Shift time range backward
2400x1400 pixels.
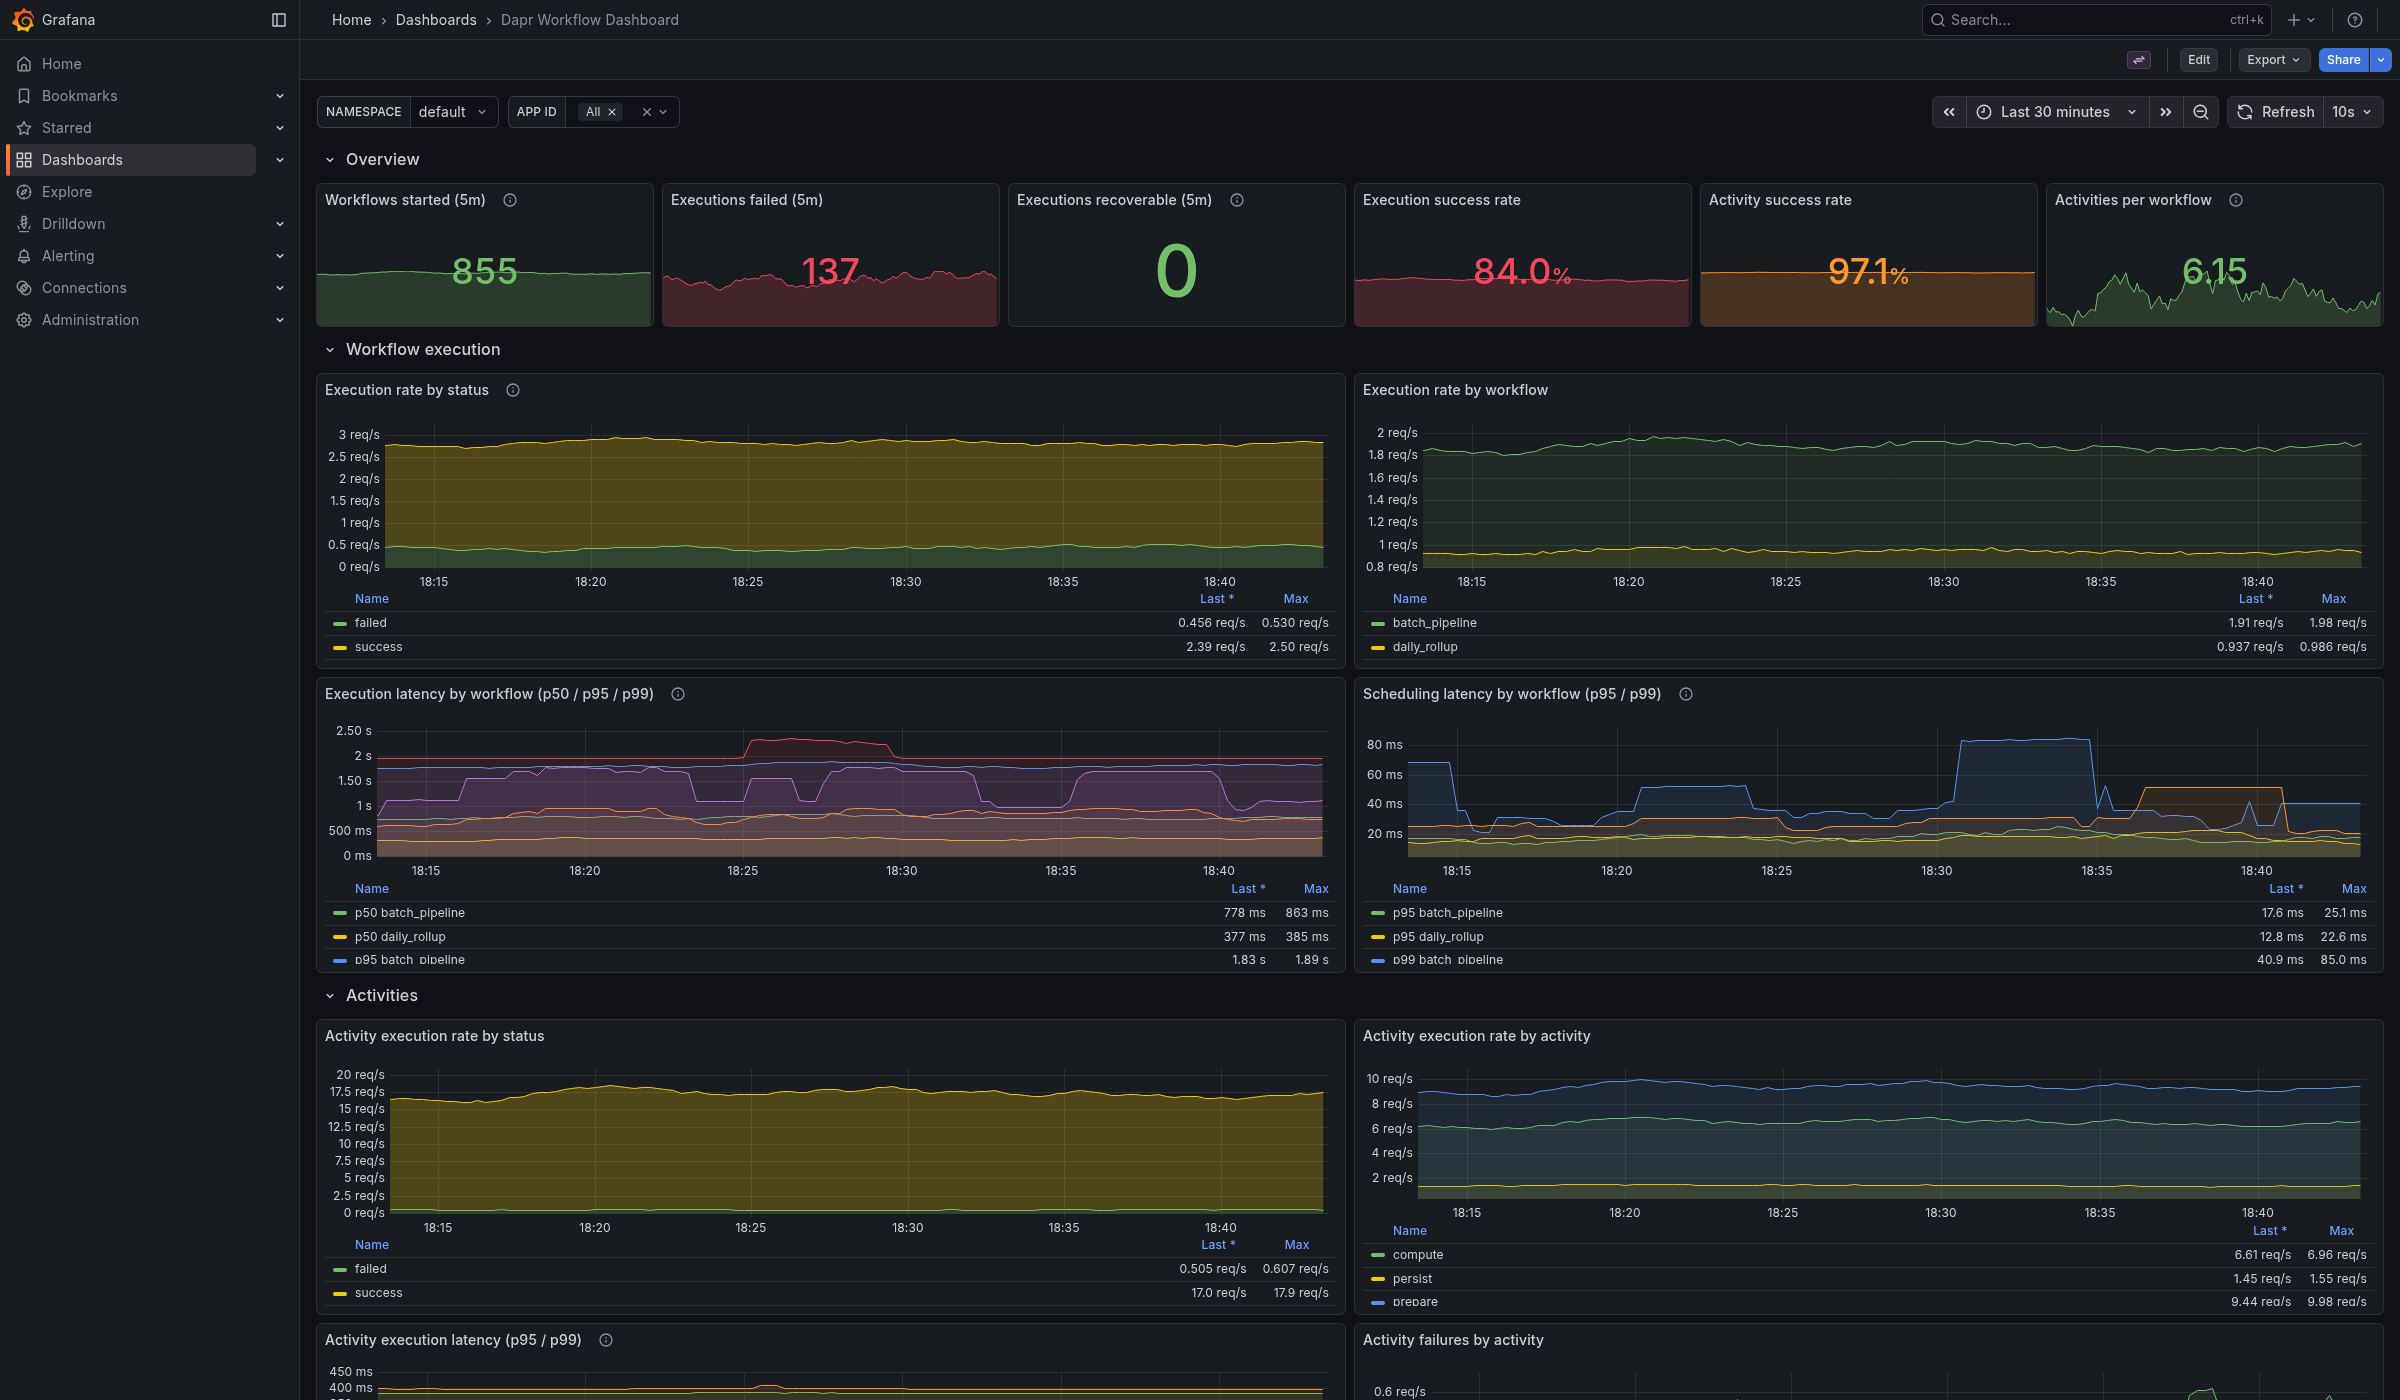[1949, 112]
